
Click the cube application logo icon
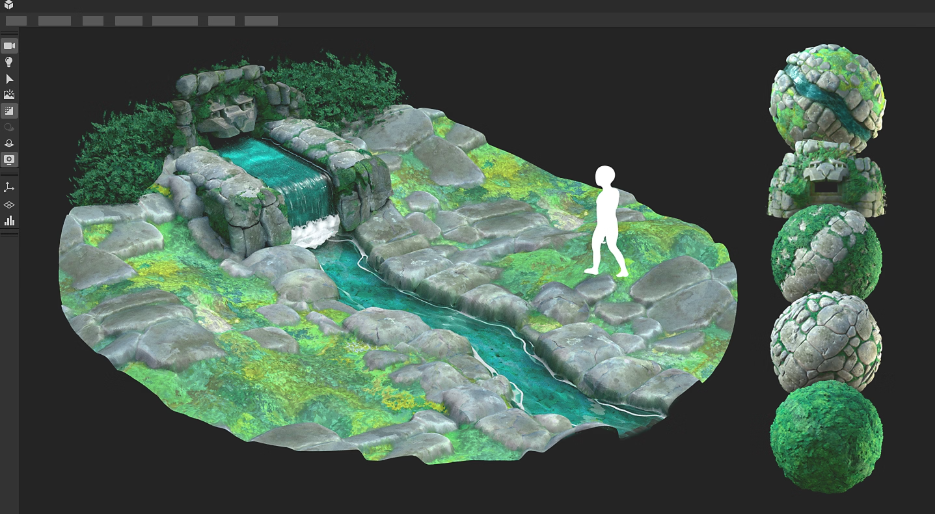tap(8, 5)
